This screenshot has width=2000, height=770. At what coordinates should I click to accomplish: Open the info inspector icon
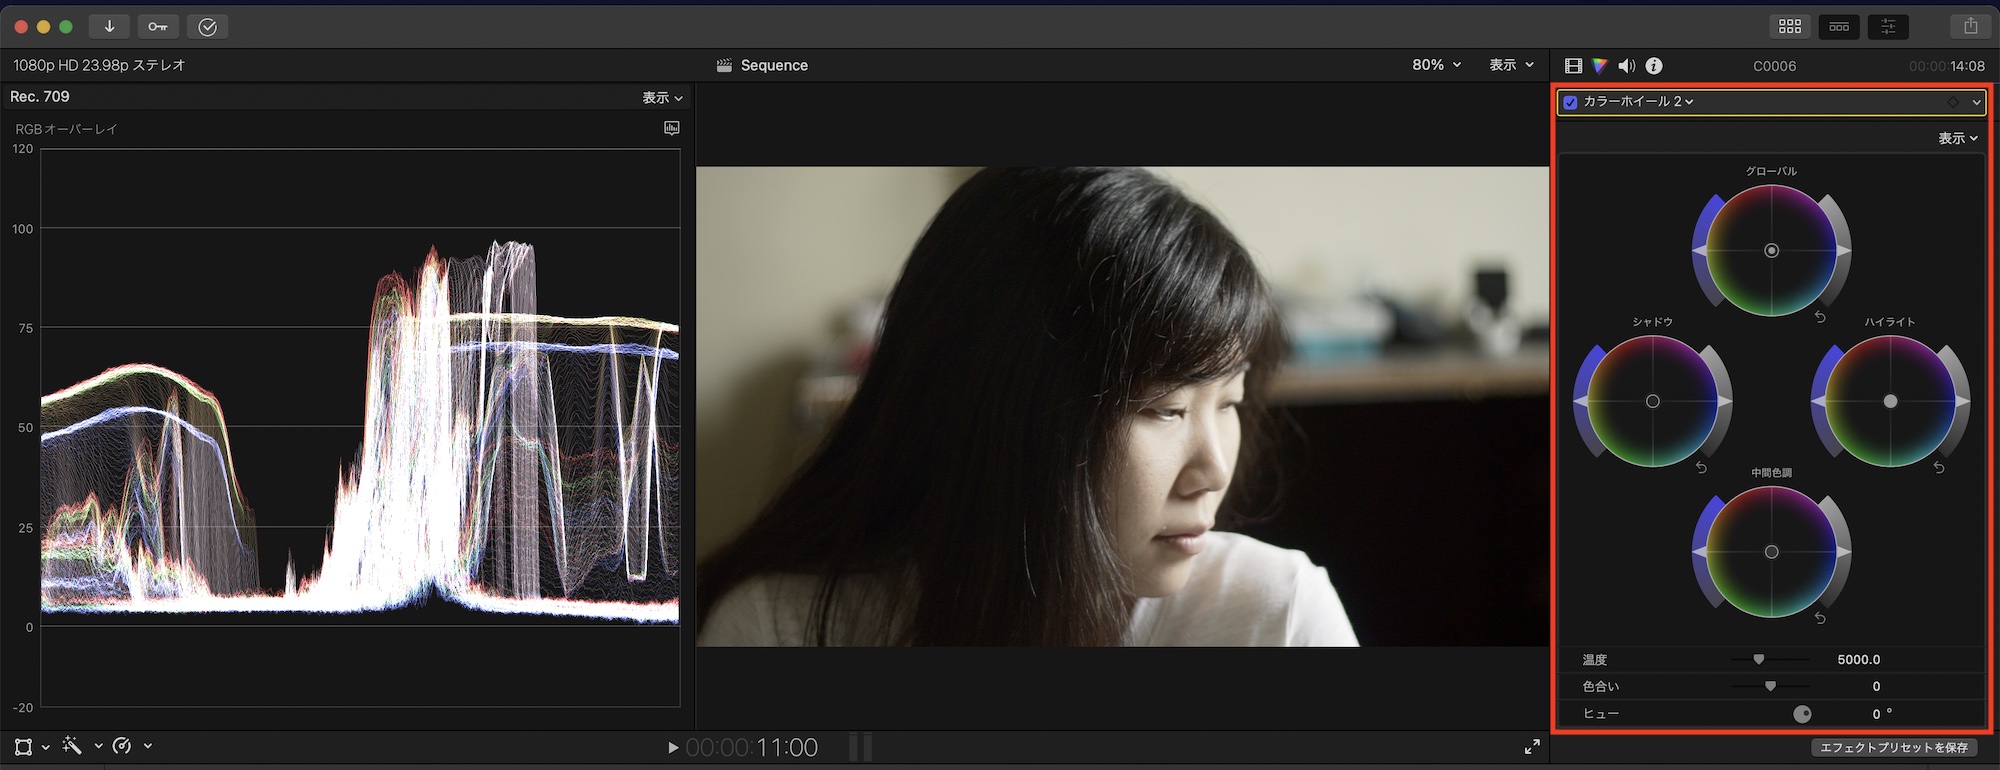(1654, 66)
